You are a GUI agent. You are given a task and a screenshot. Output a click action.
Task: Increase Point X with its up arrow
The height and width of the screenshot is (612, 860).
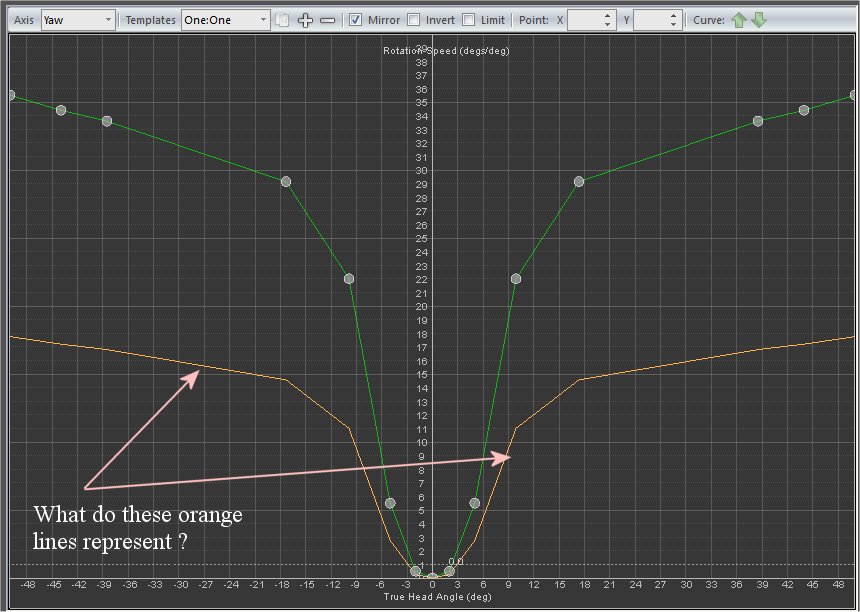tap(607, 16)
